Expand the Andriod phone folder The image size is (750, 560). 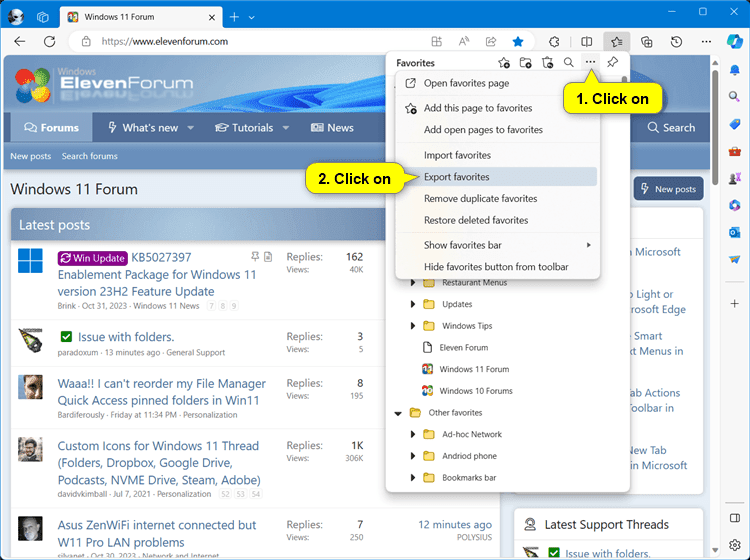tap(413, 456)
